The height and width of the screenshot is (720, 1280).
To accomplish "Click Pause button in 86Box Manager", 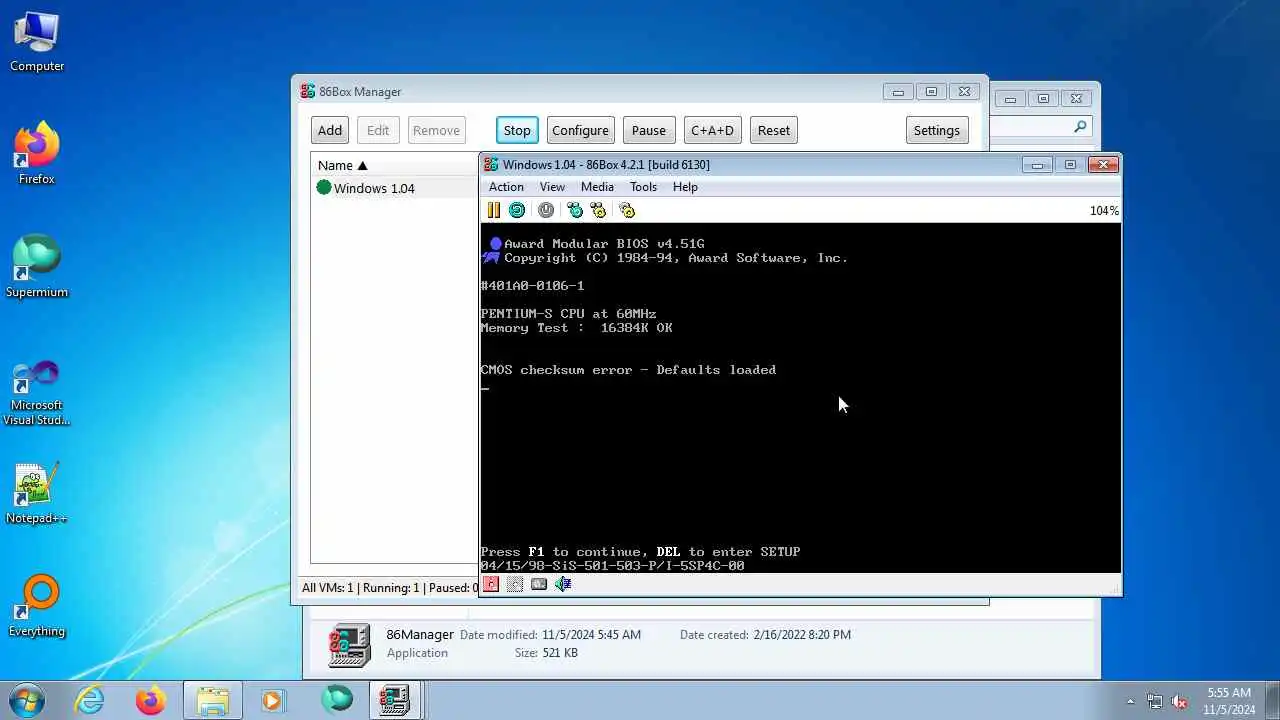I will [648, 130].
